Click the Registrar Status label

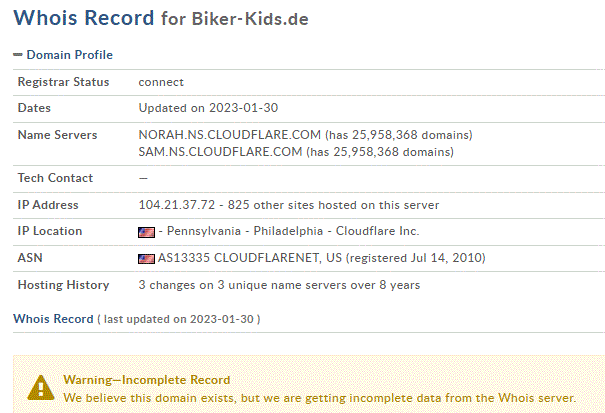point(63,82)
